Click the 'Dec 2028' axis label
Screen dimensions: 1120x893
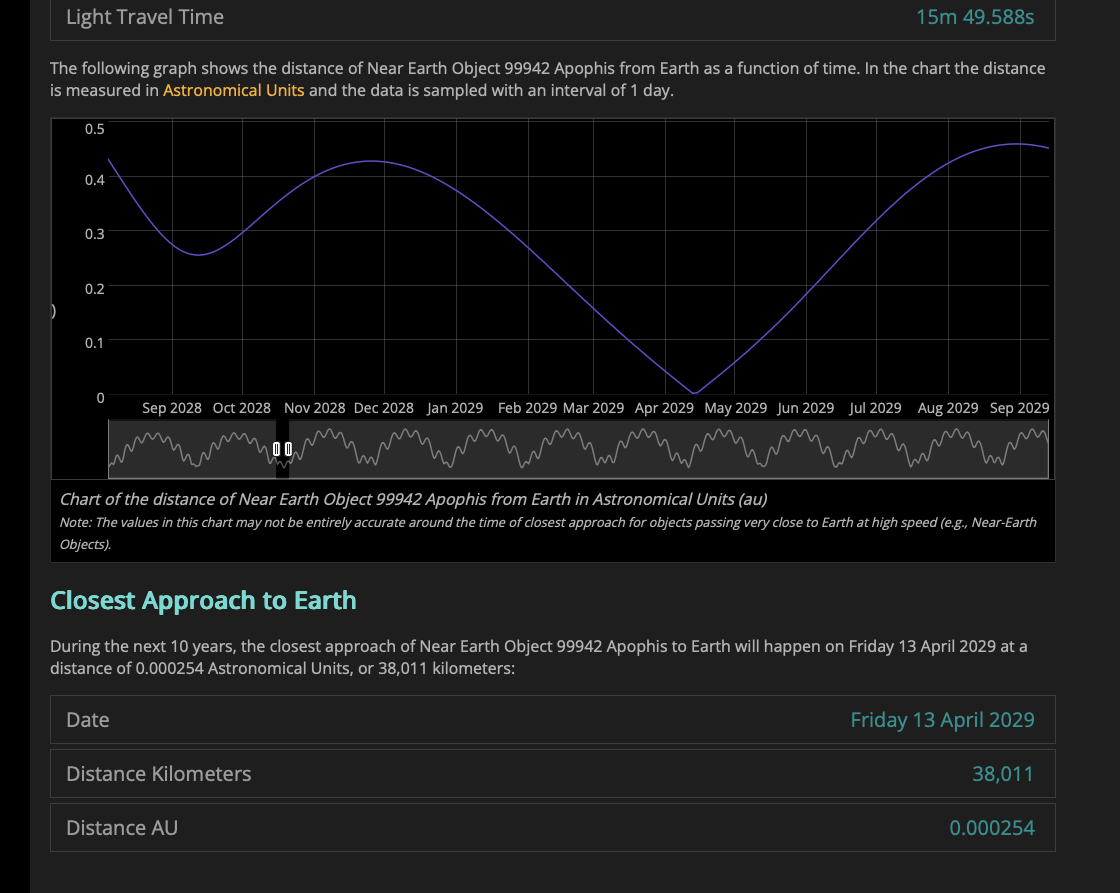pyautogui.click(x=384, y=408)
